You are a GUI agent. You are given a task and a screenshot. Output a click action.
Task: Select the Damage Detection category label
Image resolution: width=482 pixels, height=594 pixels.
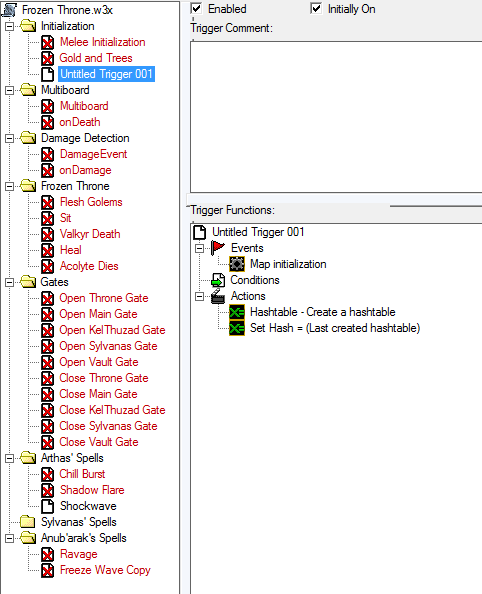[85, 138]
